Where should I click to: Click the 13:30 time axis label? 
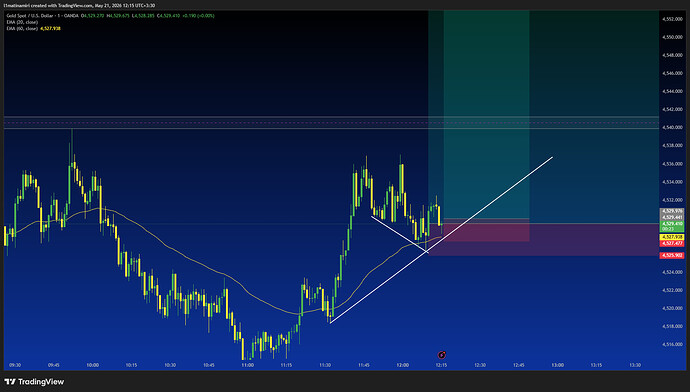(635, 365)
